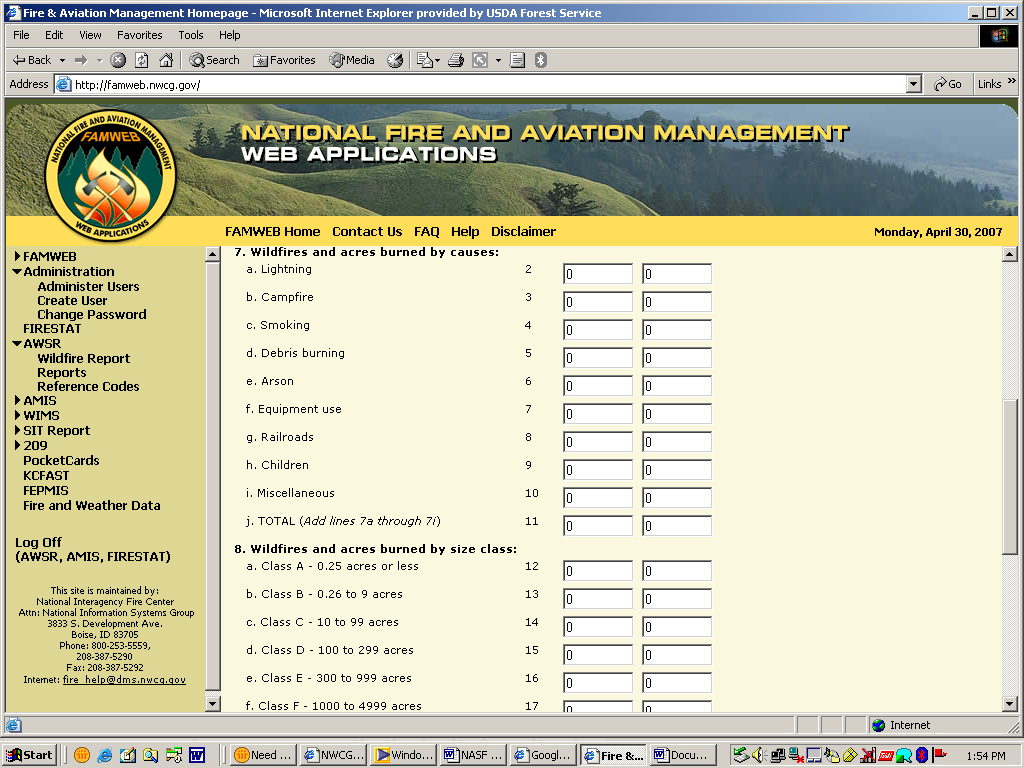The height and width of the screenshot is (768, 1024).
Task: Open the Favorites menu in menu bar
Action: pyautogui.click(x=139, y=35)
